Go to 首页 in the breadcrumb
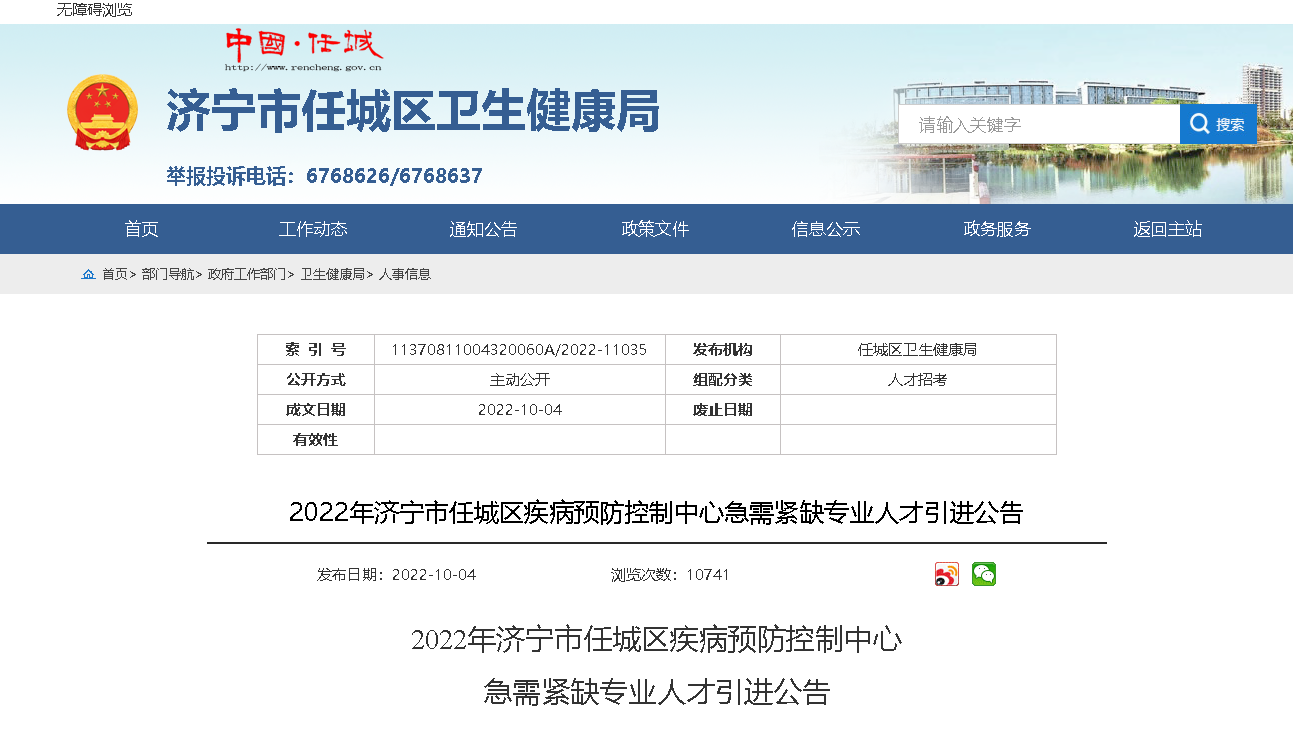This screenshot has height=742, width=1293. point(115,274)
